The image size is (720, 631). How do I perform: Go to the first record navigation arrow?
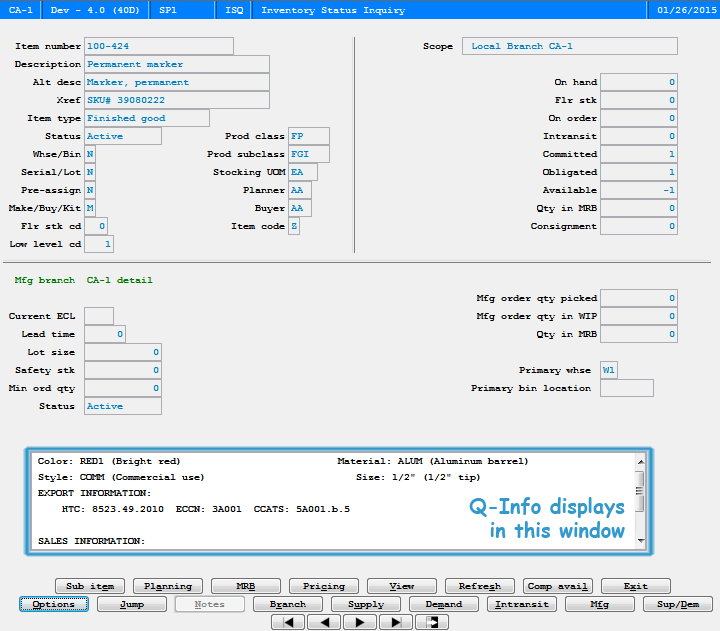point(287,622)
